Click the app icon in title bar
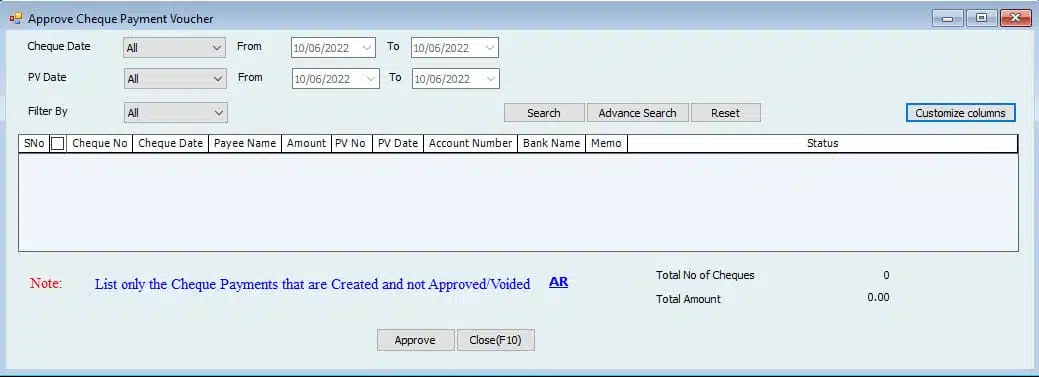Screen dimensions: 1039x377 coord(15,19)
